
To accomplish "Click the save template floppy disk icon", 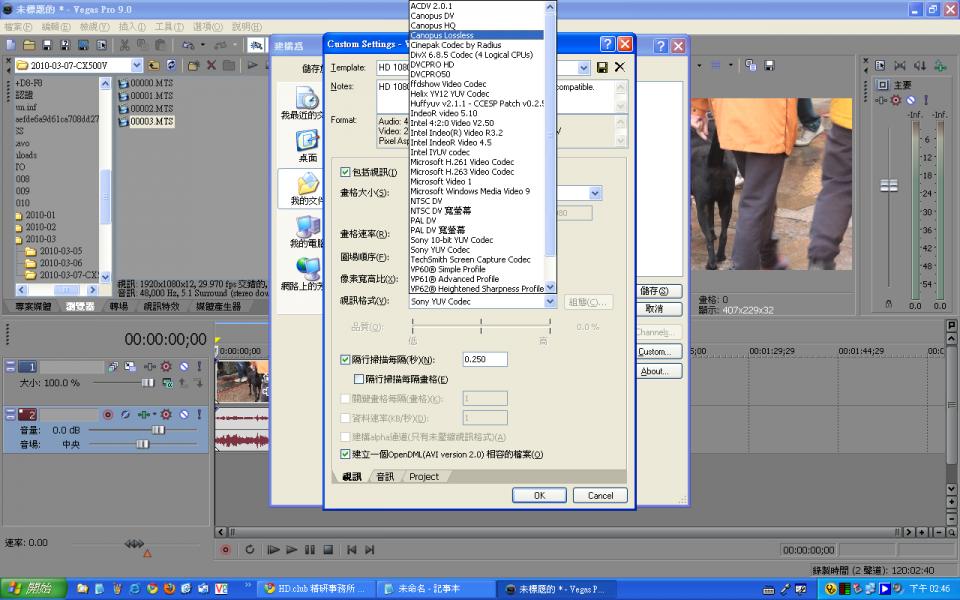I will (602, 67).
